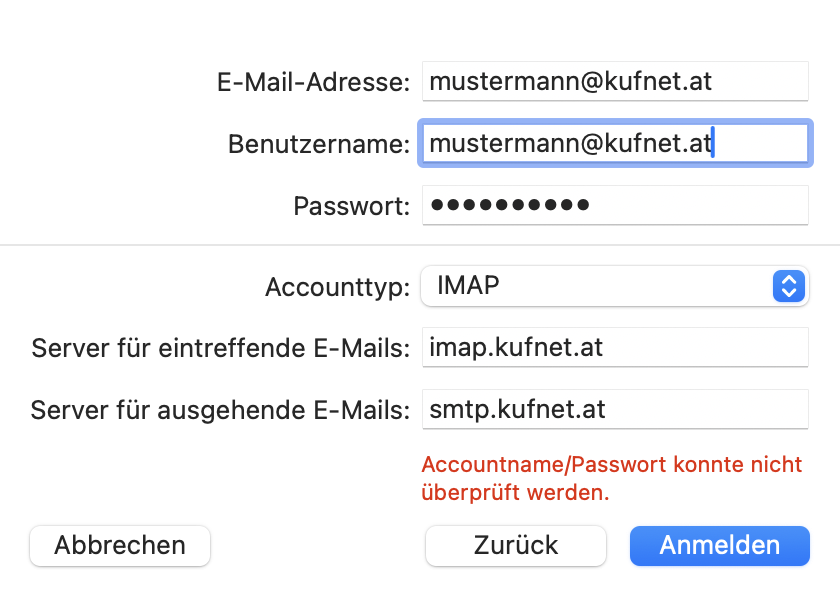Click the E-Mail-Adresse label
The image size is (840, 600).
(313, 83)
